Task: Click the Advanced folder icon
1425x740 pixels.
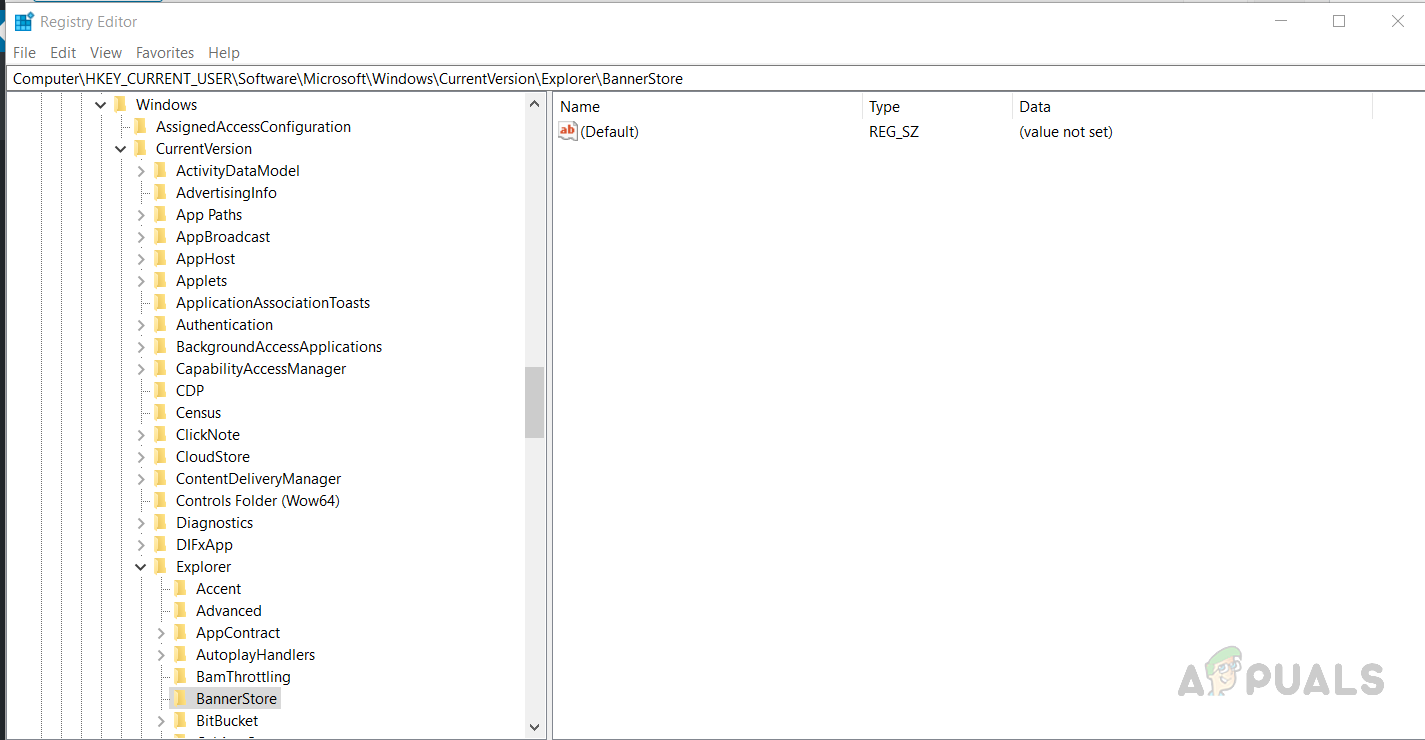Action: point(181,610)
